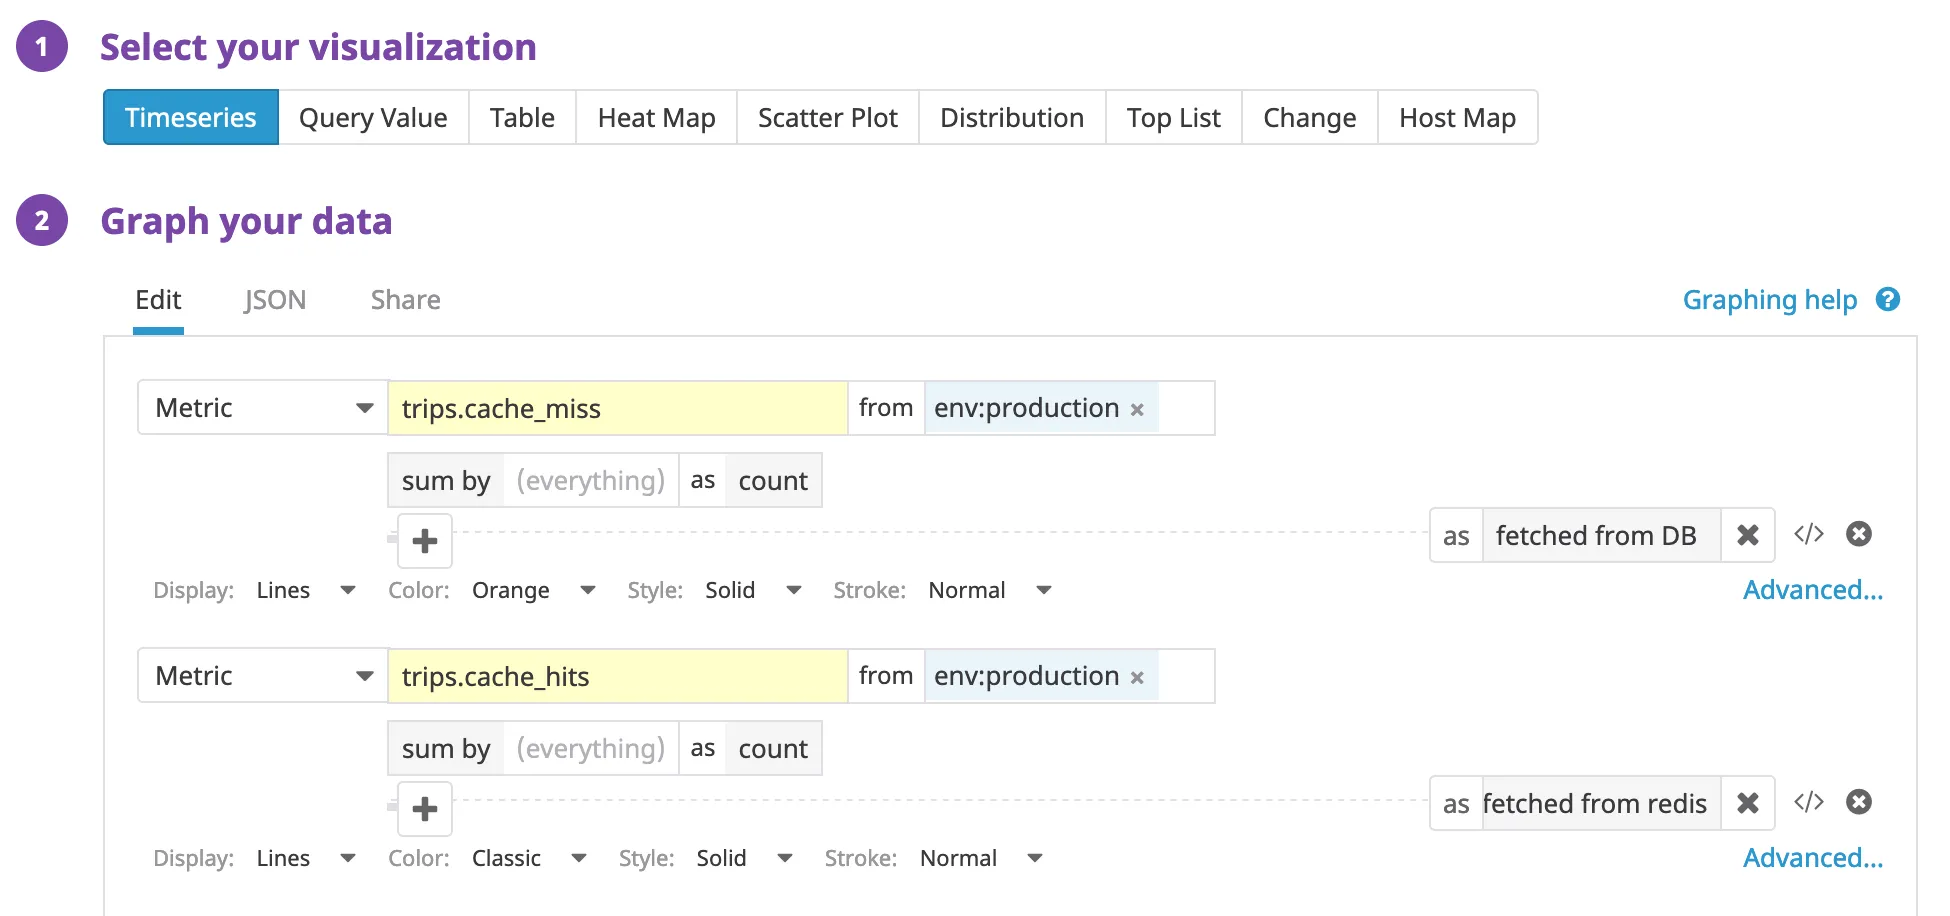Open Style Solid dropdown for cache_miss query
Image resolution: width=1950 pixels, height=916 pixels.
coord(753,590)
